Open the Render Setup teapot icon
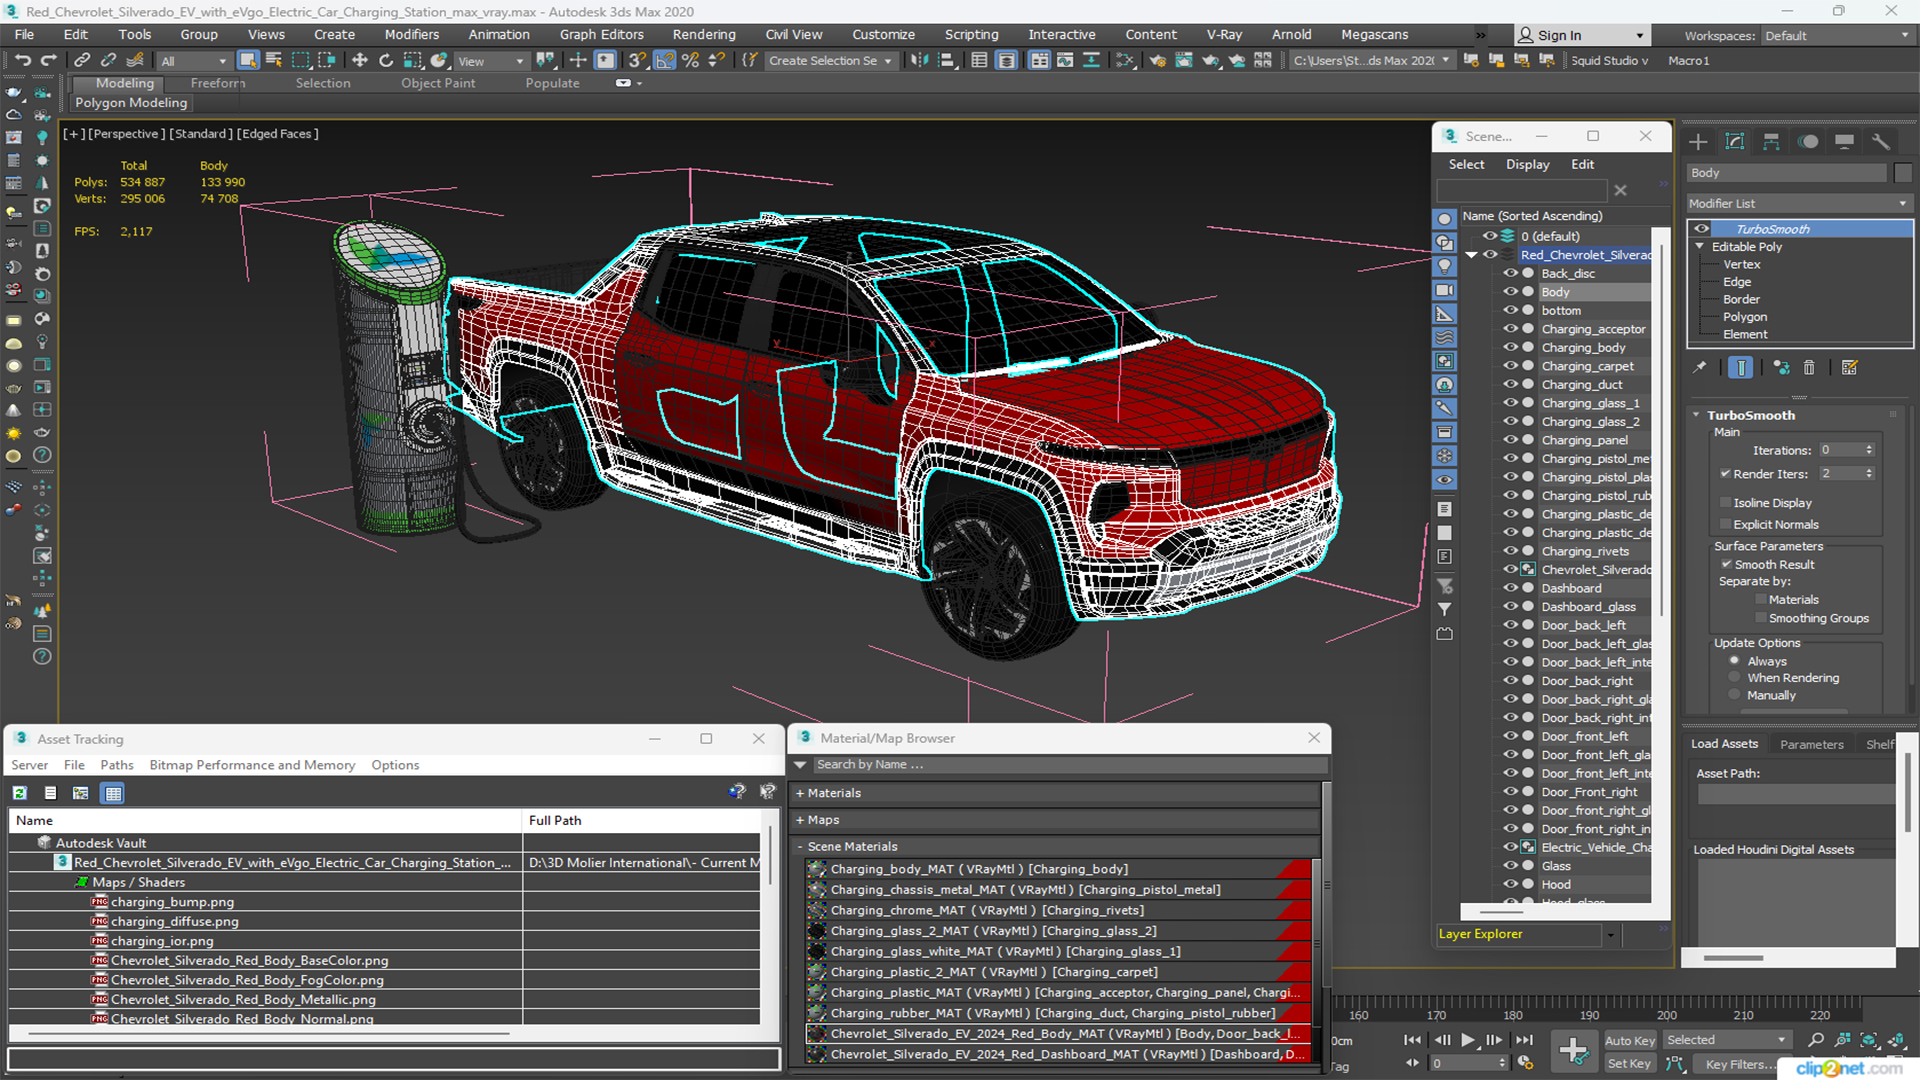The height and width of the screenshot is (1080, 1920). click(x=1157, y=61)
